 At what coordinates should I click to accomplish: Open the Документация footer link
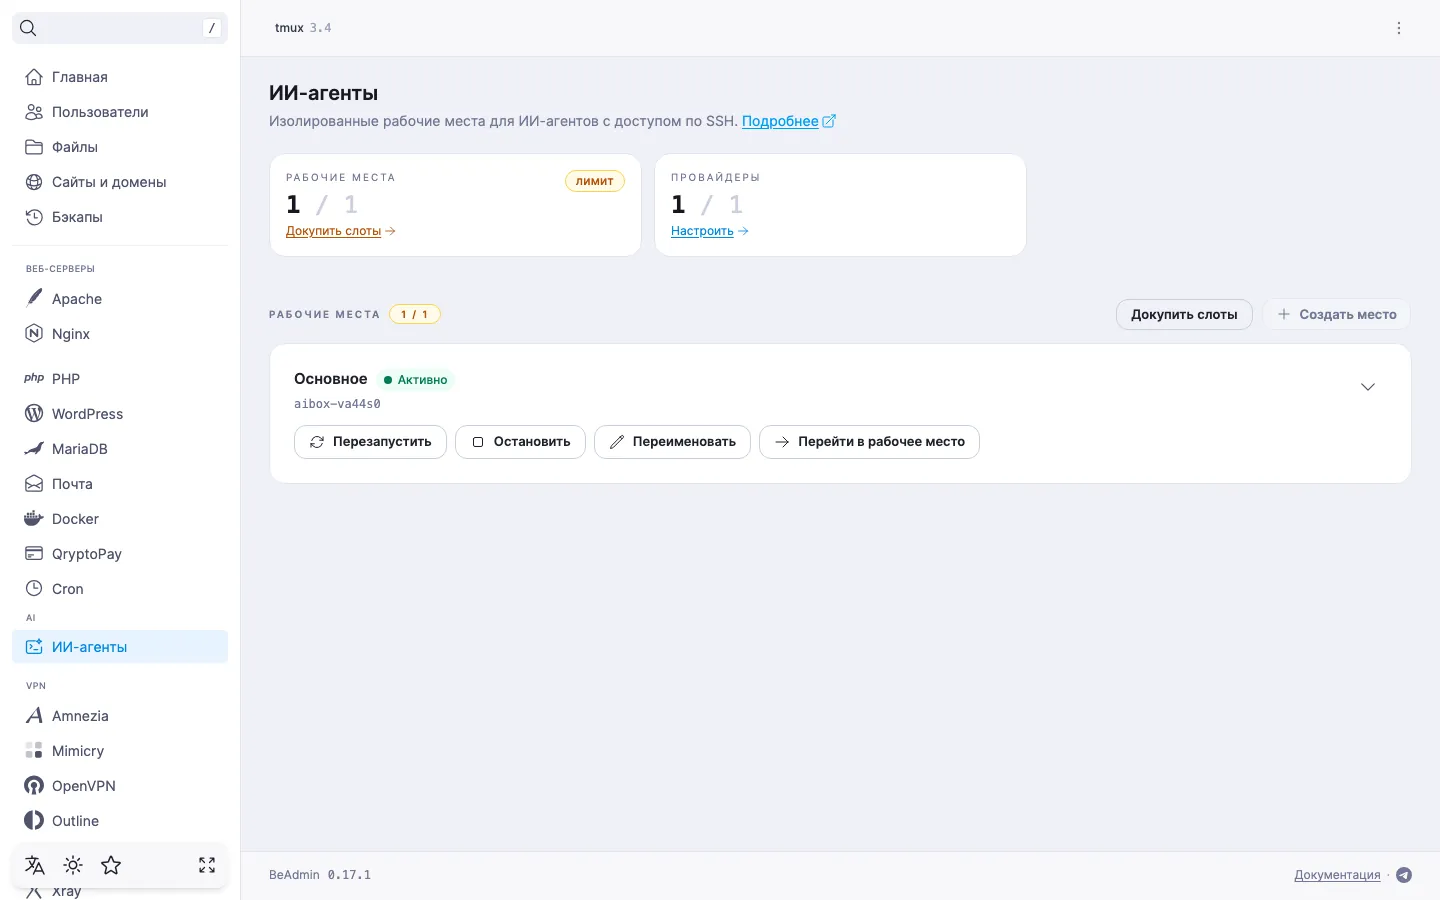1337,875
